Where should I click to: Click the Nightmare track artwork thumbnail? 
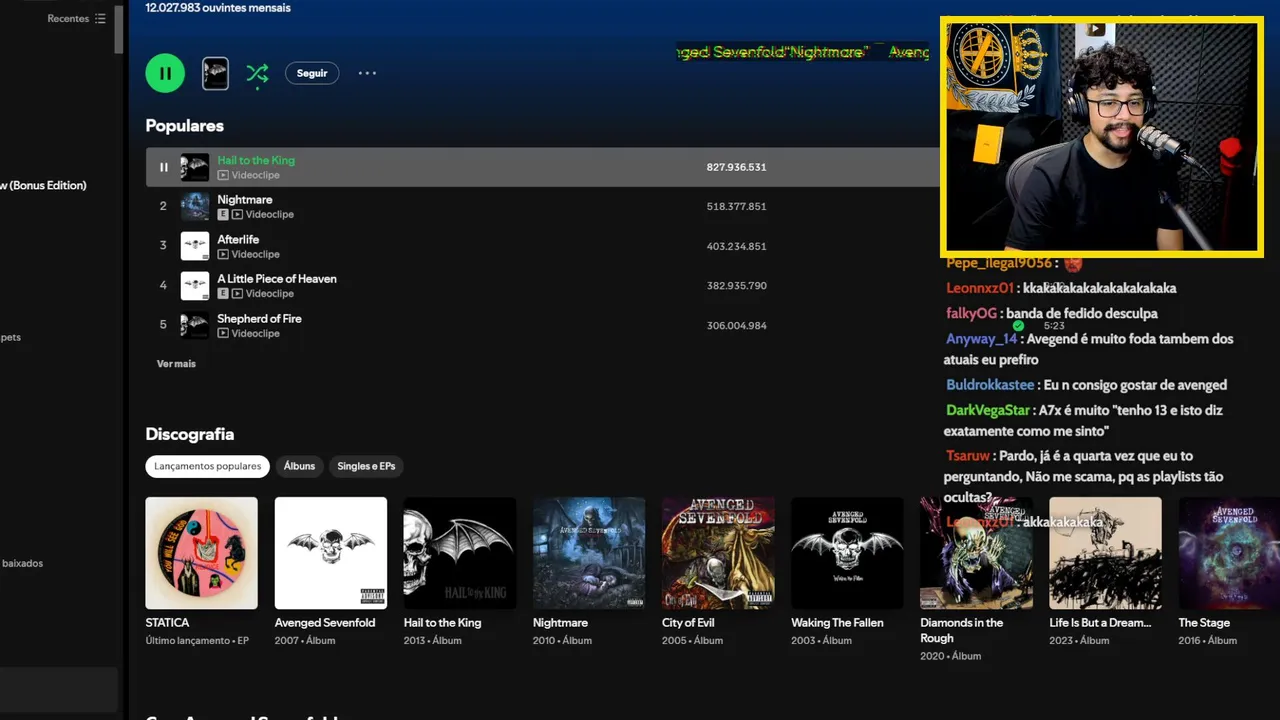pos(195,206)
